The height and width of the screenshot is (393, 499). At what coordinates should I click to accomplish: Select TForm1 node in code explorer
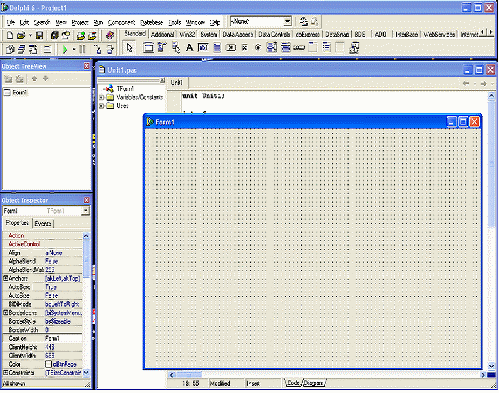(125, 89)
